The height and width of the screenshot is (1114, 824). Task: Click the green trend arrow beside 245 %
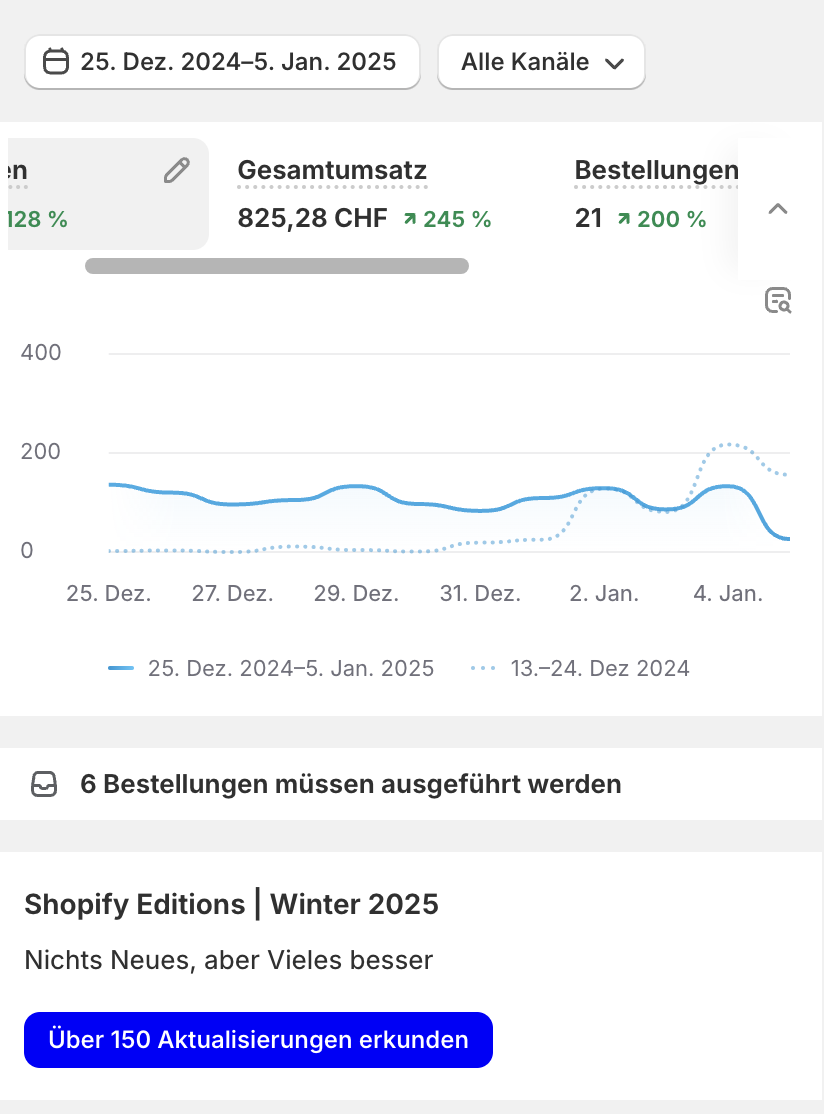pyautogui.click(x=410, y=219)
